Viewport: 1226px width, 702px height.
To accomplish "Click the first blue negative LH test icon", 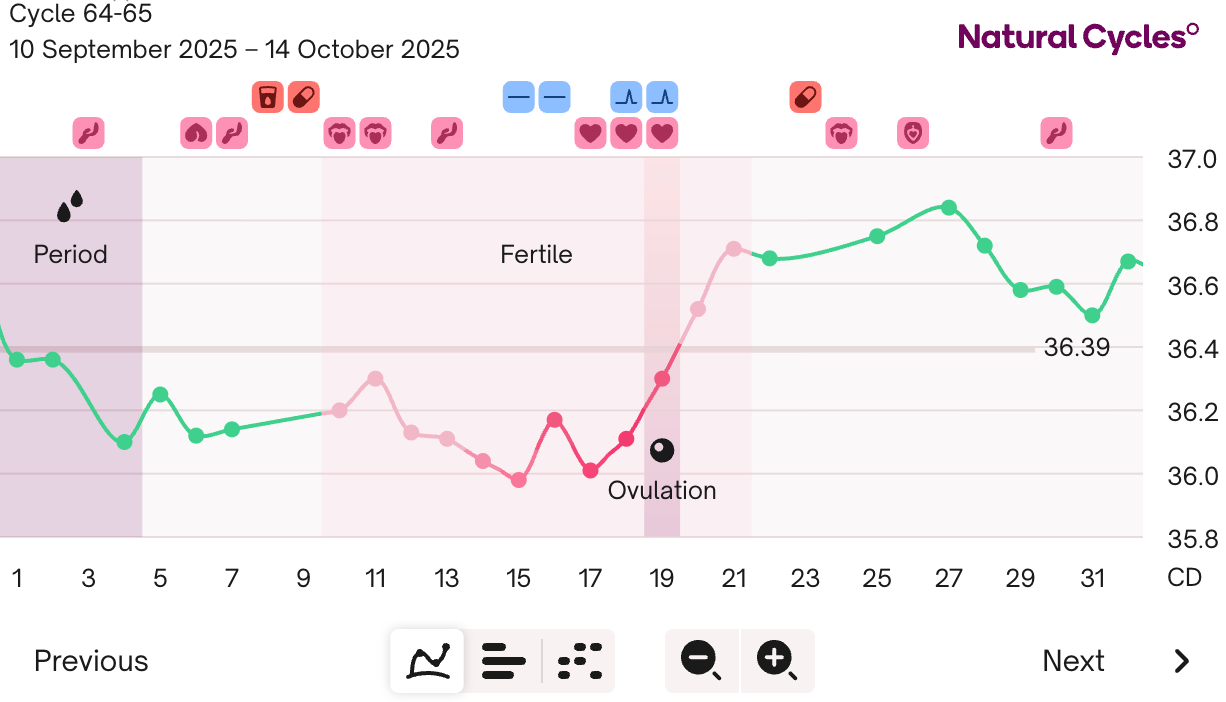I will 519,97.
